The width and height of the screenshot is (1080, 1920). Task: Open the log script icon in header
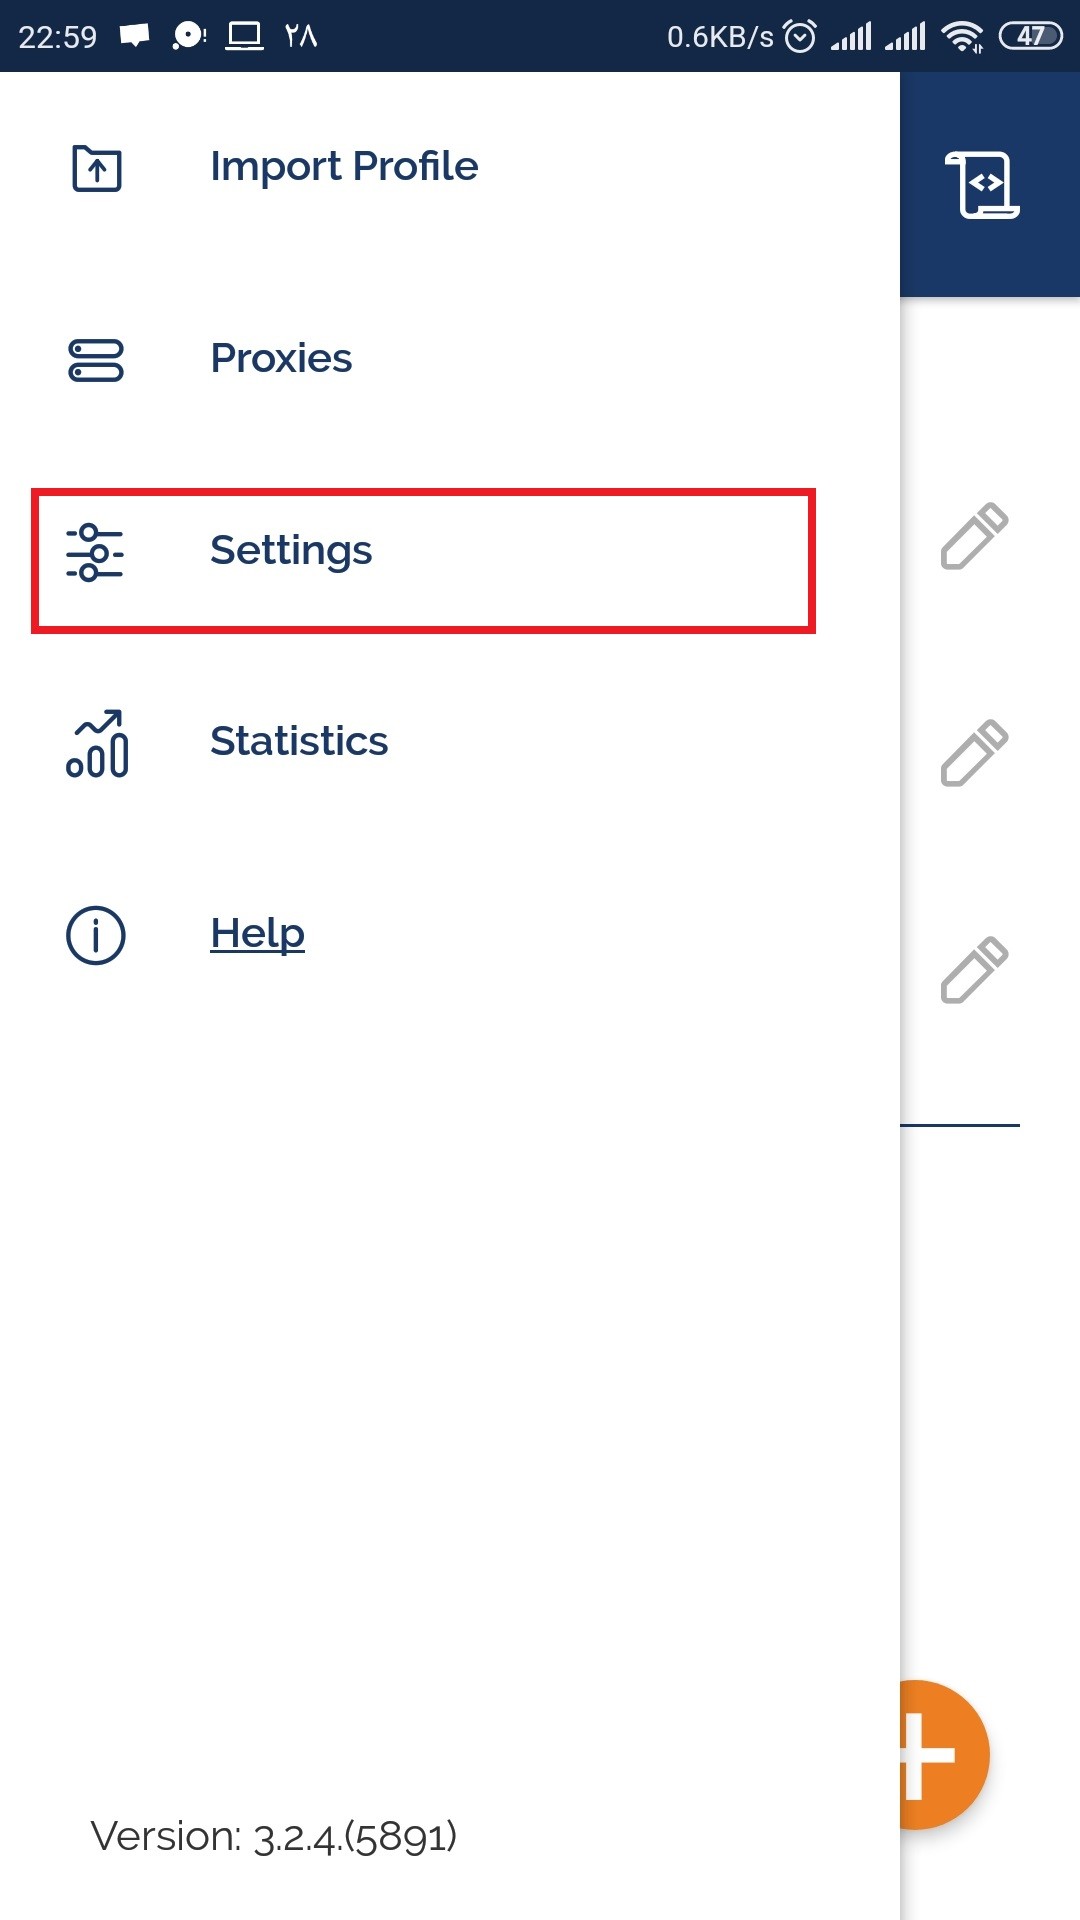[982, 185]
